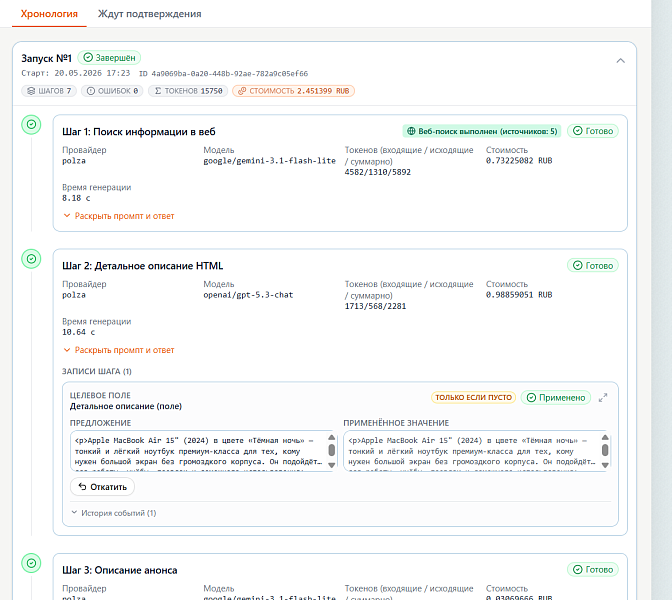
Task: Click the Завершён status badge
Action: (x=109, y=57)
